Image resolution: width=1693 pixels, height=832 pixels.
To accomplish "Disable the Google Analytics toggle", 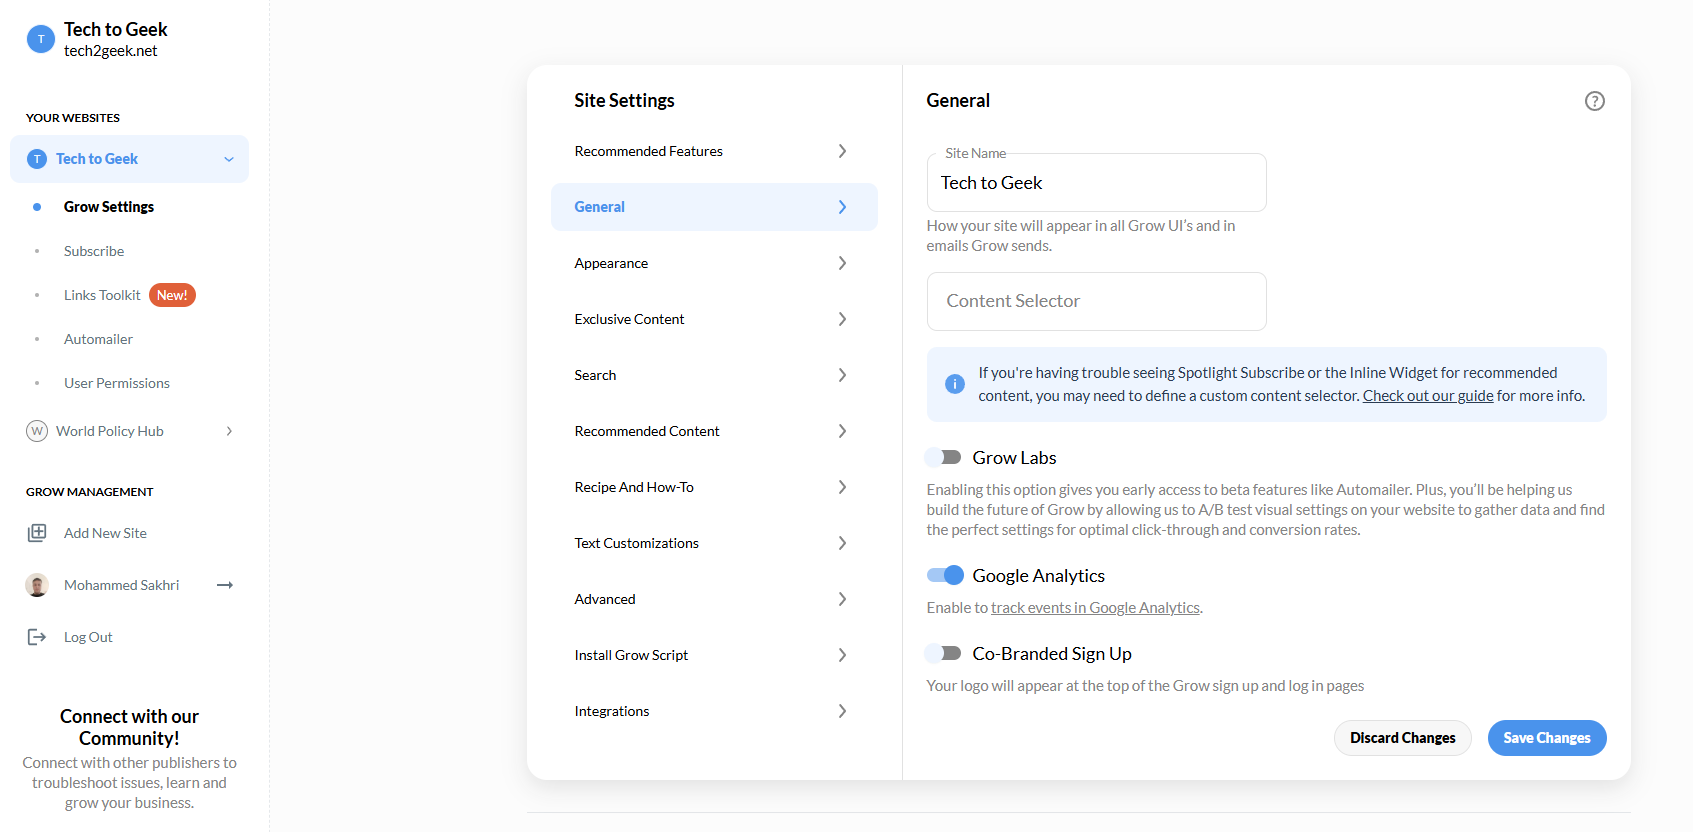I will coord(944,575).
